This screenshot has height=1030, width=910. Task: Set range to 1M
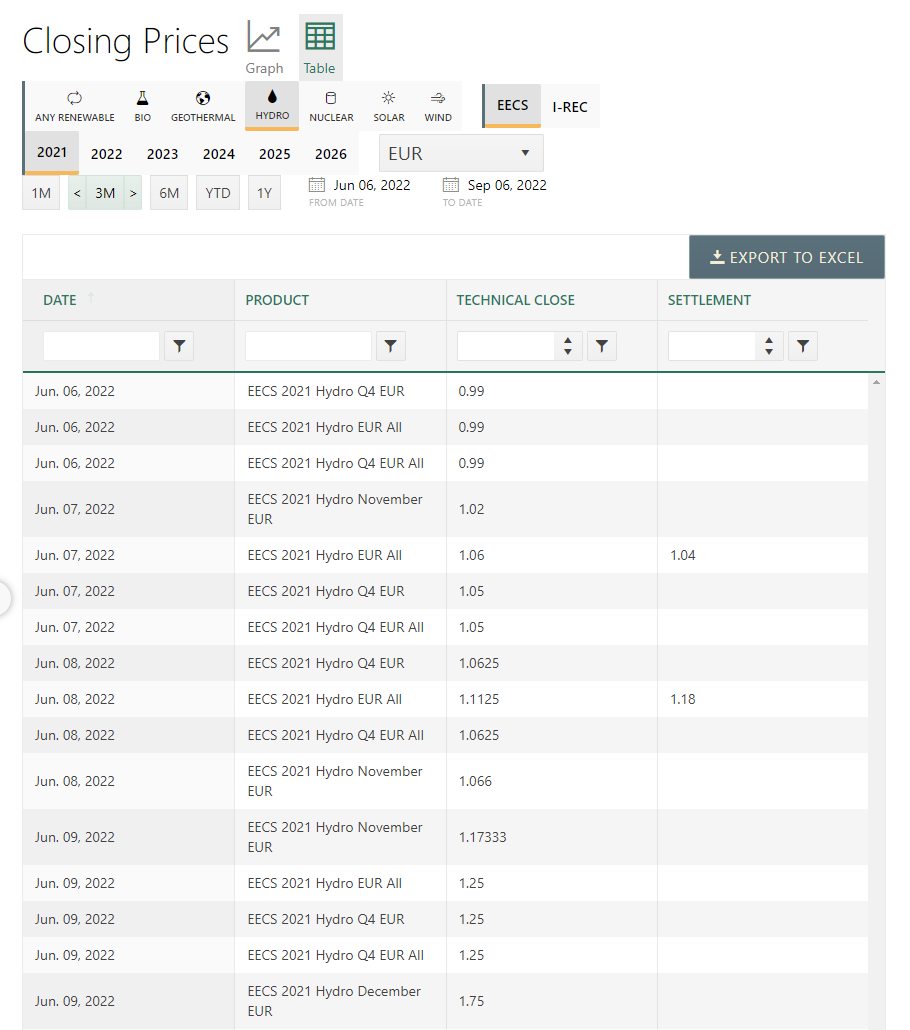[41, 193]
